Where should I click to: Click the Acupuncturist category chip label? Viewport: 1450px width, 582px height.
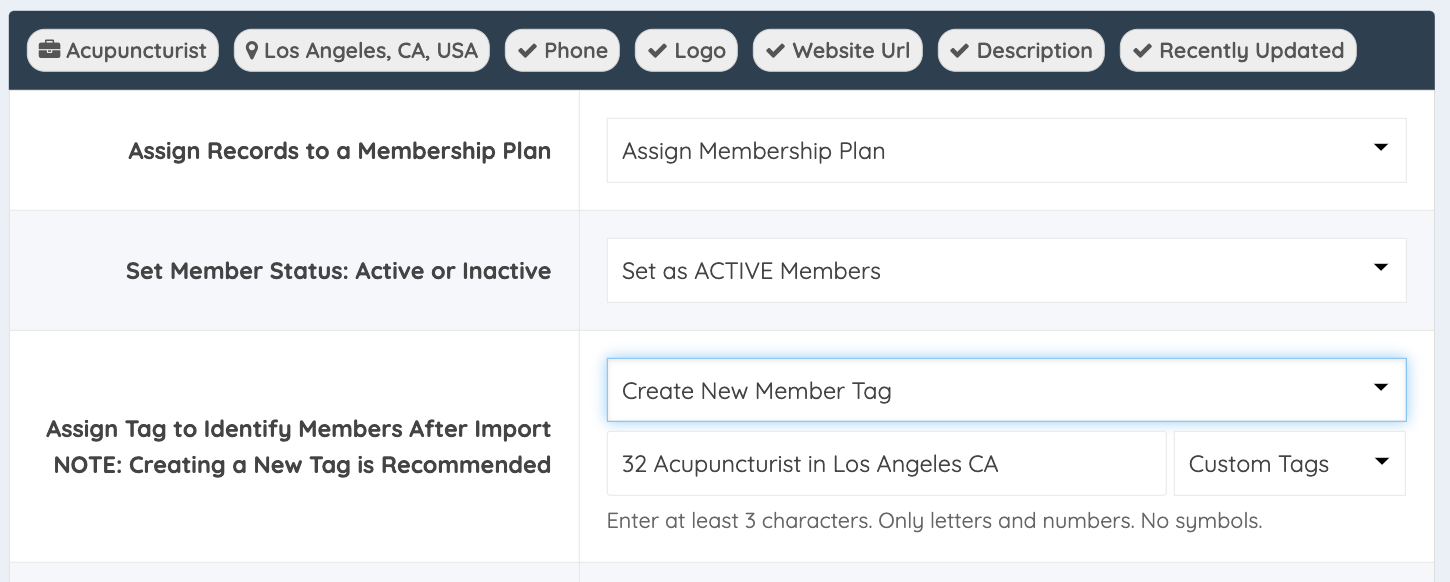point(136,51)
